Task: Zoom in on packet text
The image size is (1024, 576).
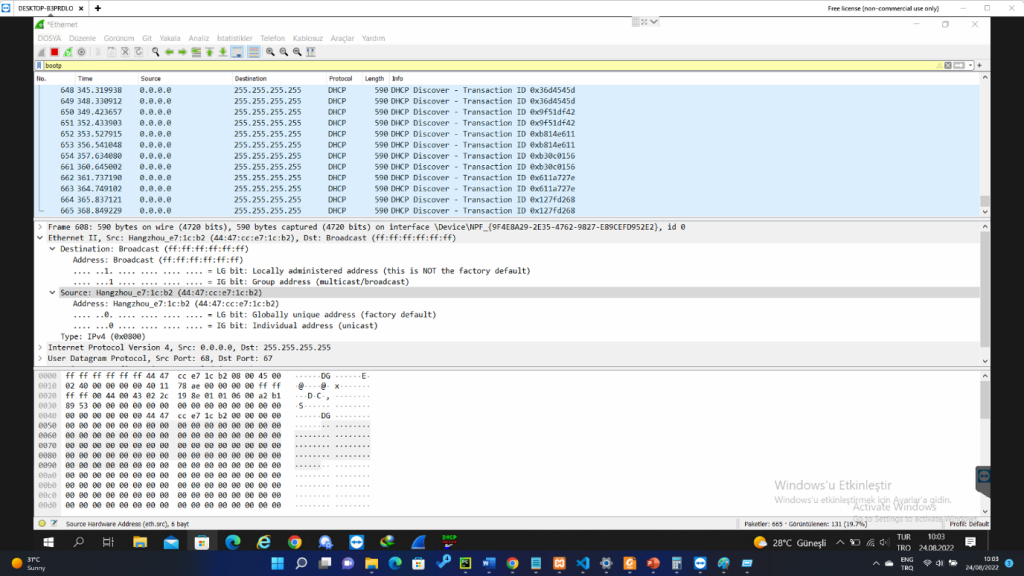Action: click(271, 51)
